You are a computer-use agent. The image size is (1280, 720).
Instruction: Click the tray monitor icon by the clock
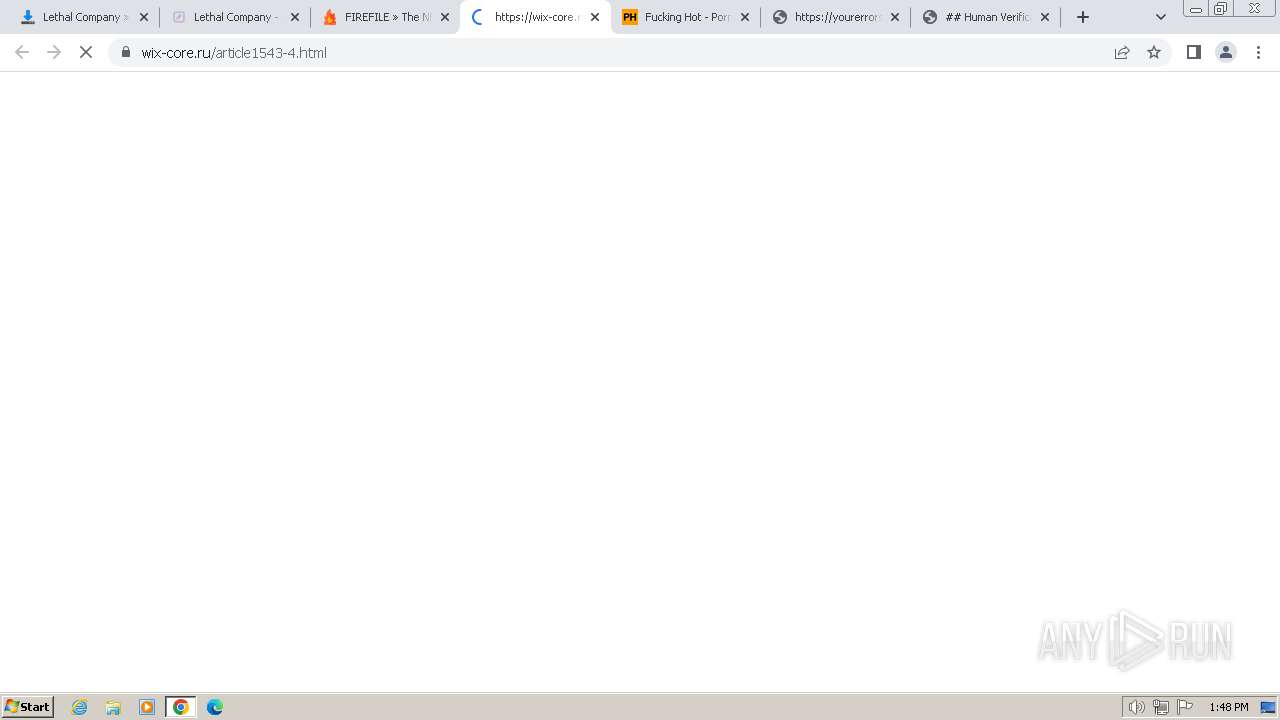pyautogui.click(x=1268, y=707)
